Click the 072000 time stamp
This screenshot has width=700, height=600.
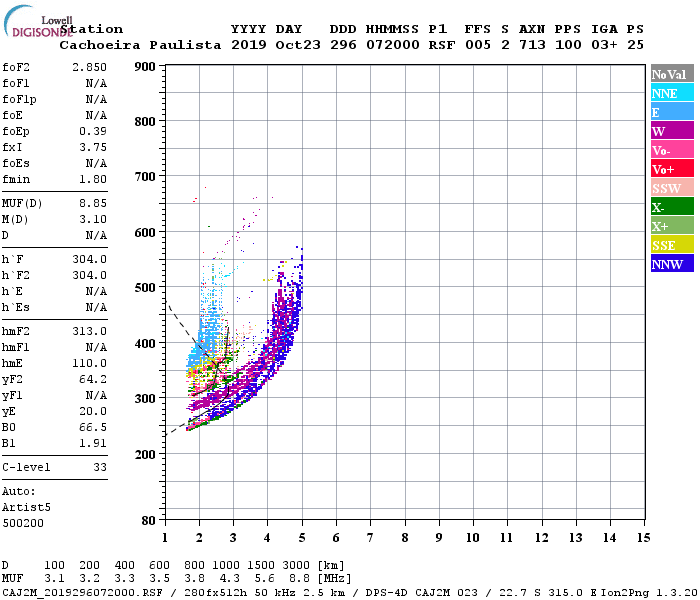[393, 45]
